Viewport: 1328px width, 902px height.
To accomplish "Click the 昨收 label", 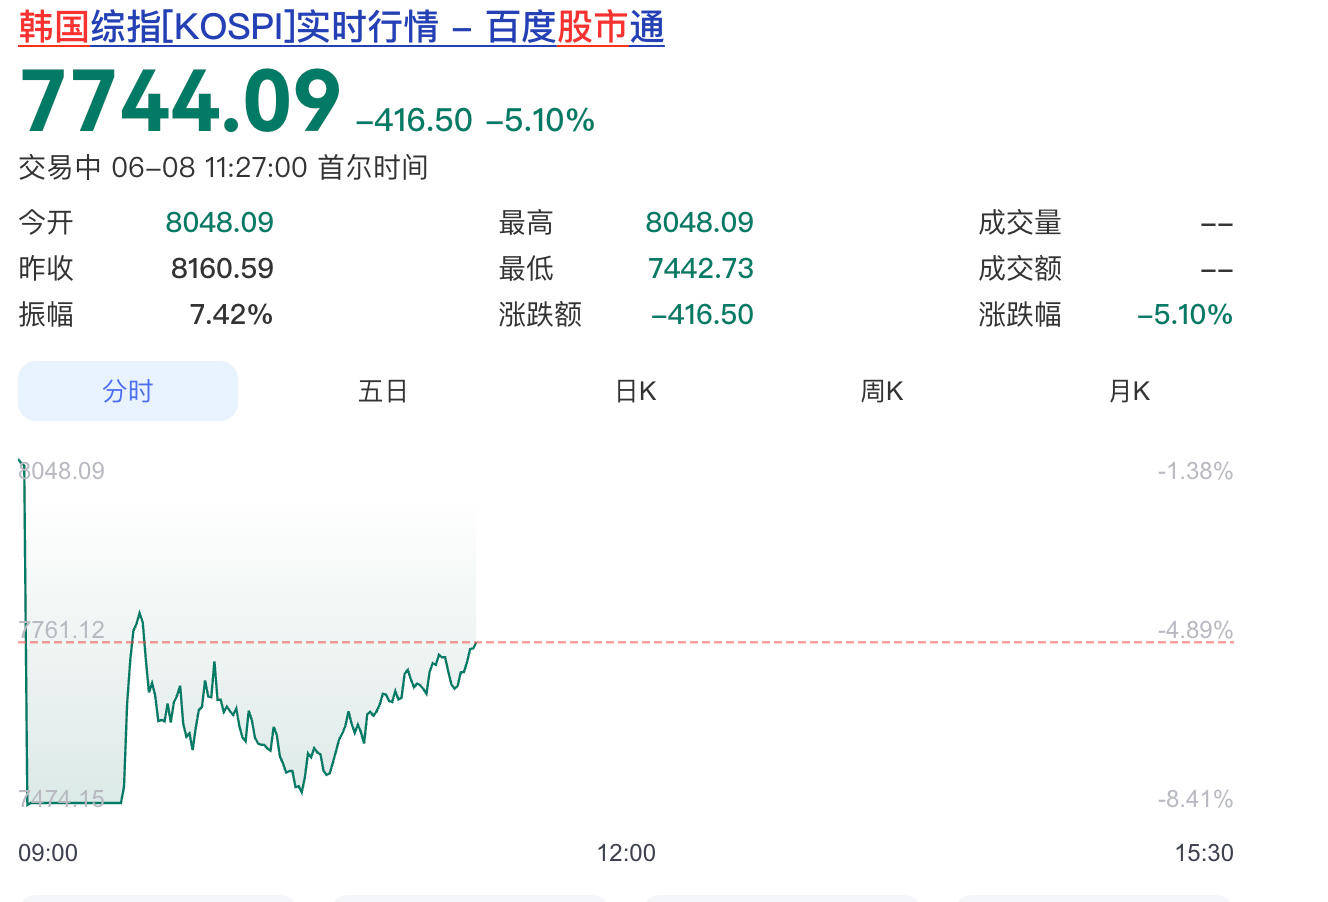I will click(46, 268).
